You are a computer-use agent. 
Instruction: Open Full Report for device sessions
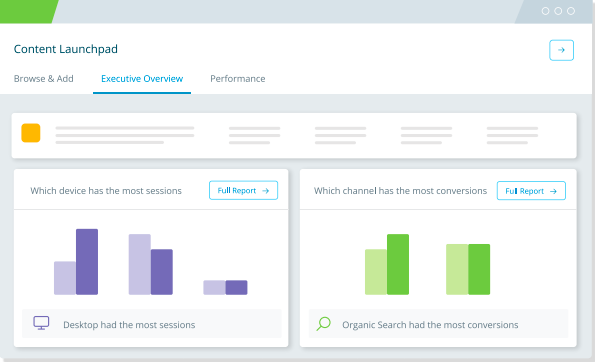243,190
